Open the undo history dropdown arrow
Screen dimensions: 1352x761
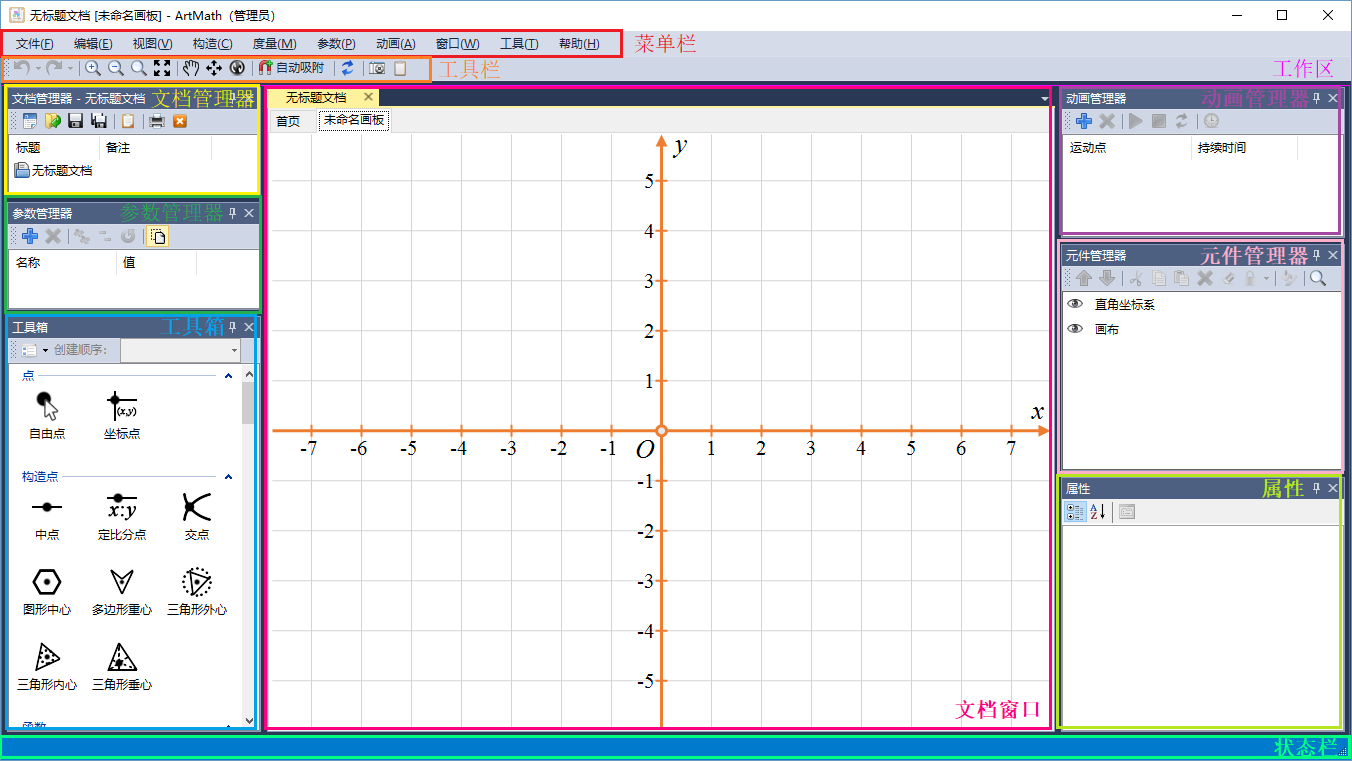38,68
